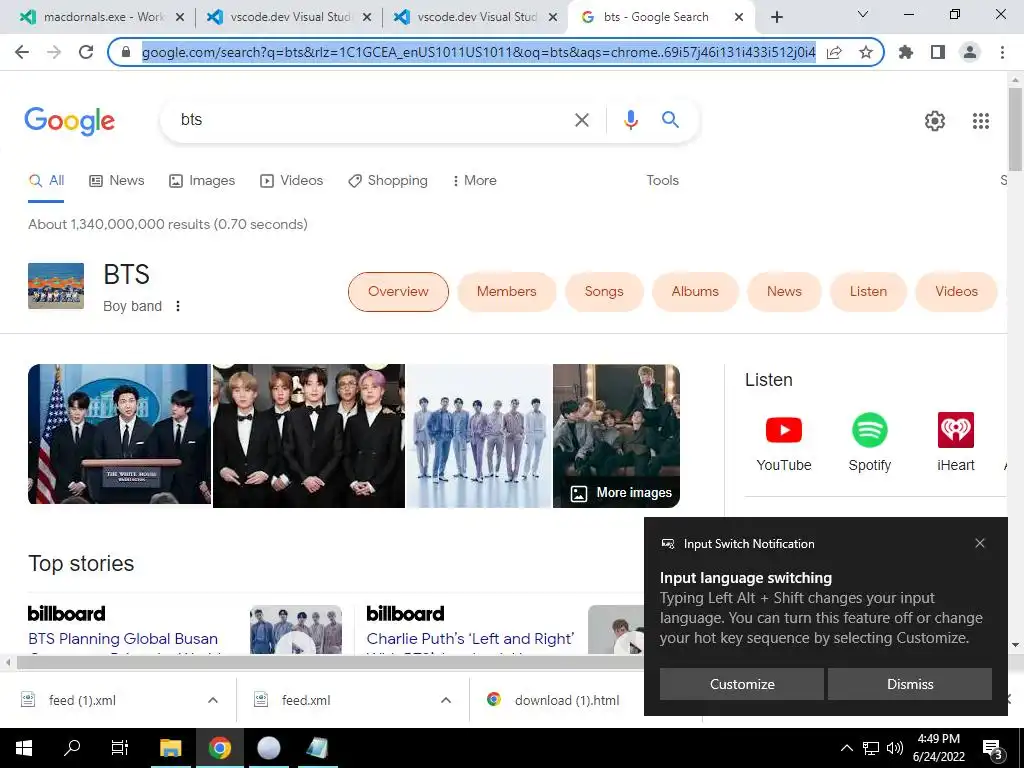The image size is (1024, 768).
Task: Click the vertical page scrollbar
Action: tap(1015, 129)
